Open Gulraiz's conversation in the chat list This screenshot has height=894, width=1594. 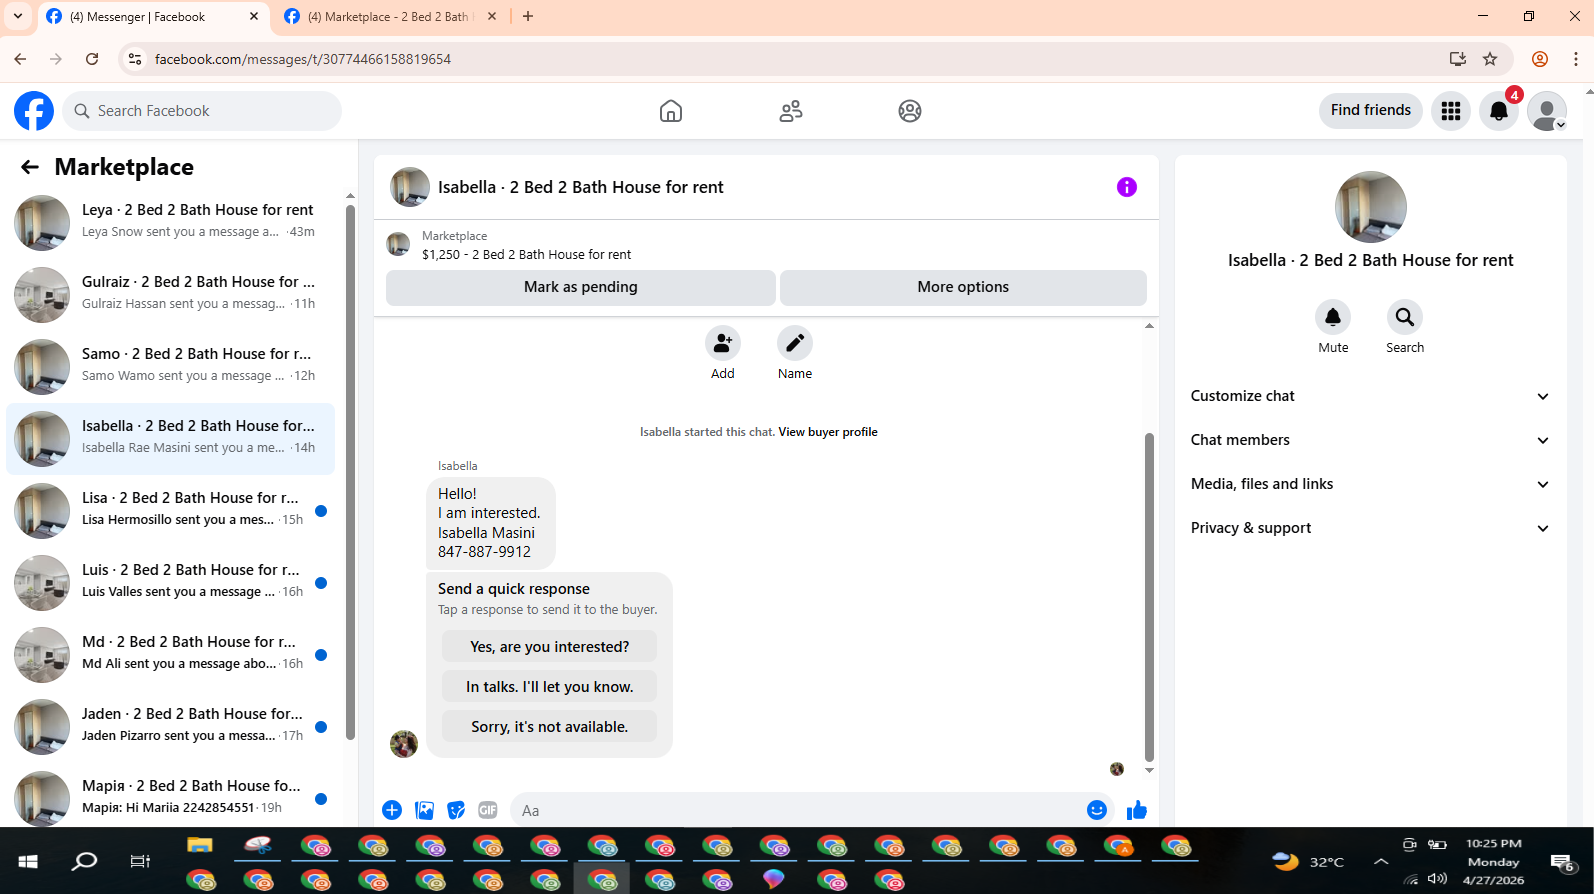170,293
